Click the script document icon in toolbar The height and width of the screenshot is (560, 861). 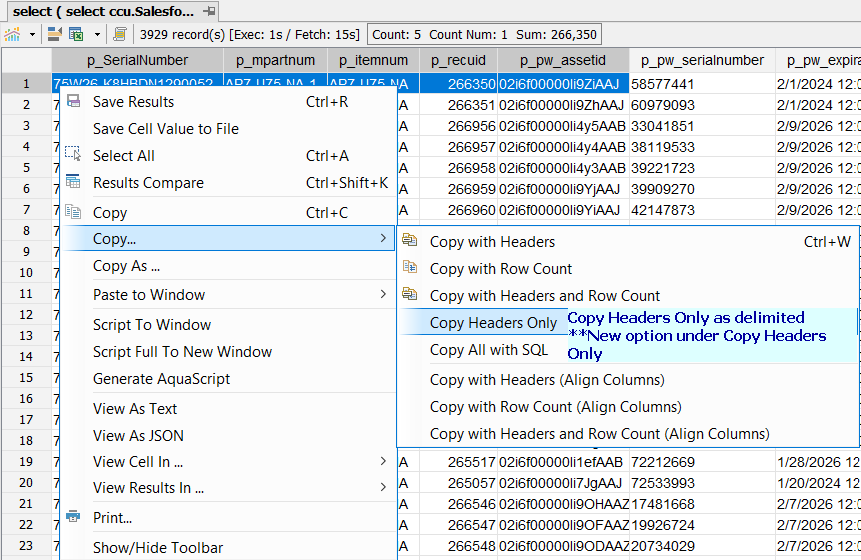[119, 34]
